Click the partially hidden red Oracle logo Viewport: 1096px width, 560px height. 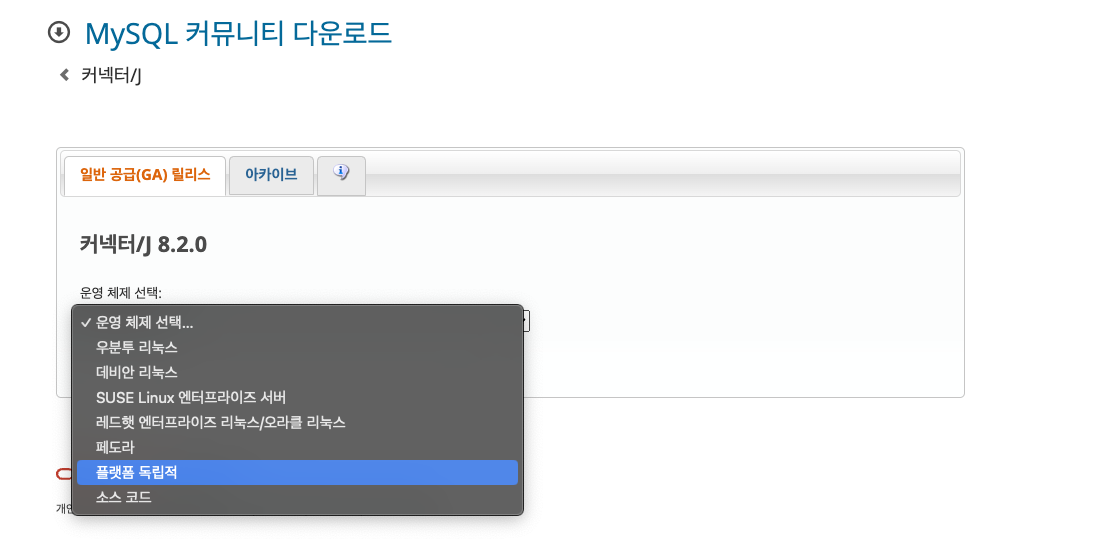64,474
